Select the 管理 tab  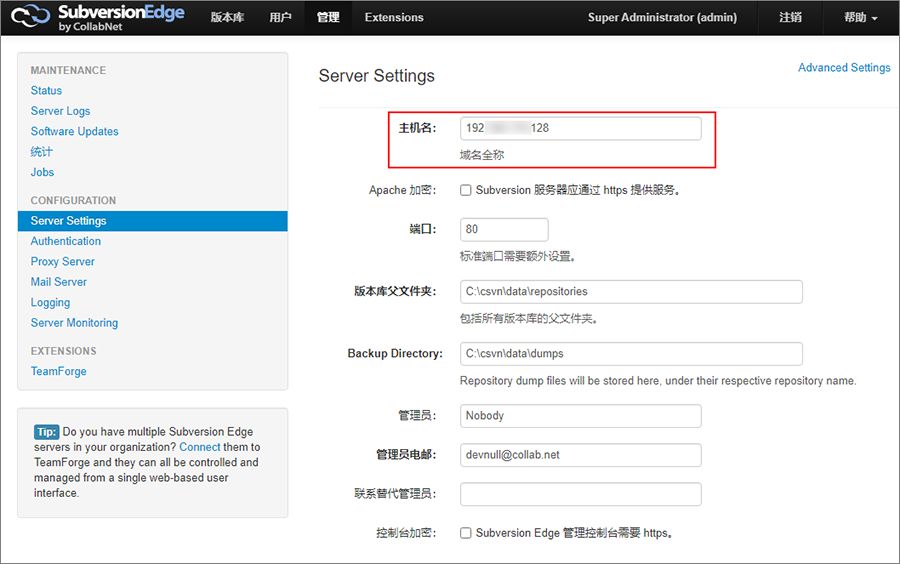(328, 18)
